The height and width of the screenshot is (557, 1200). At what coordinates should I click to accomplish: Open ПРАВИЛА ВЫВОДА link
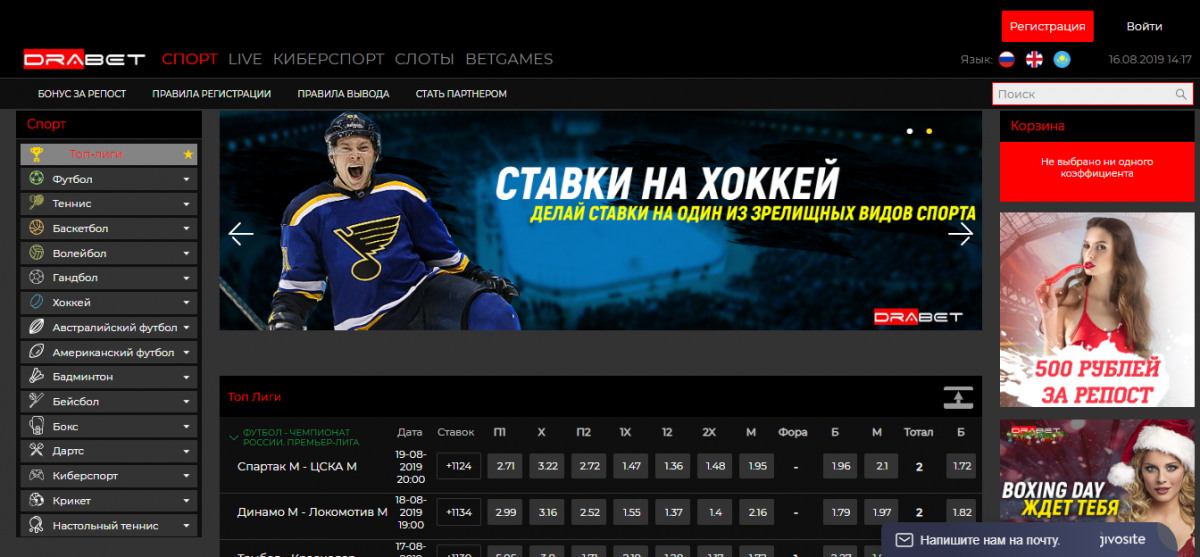343,94
